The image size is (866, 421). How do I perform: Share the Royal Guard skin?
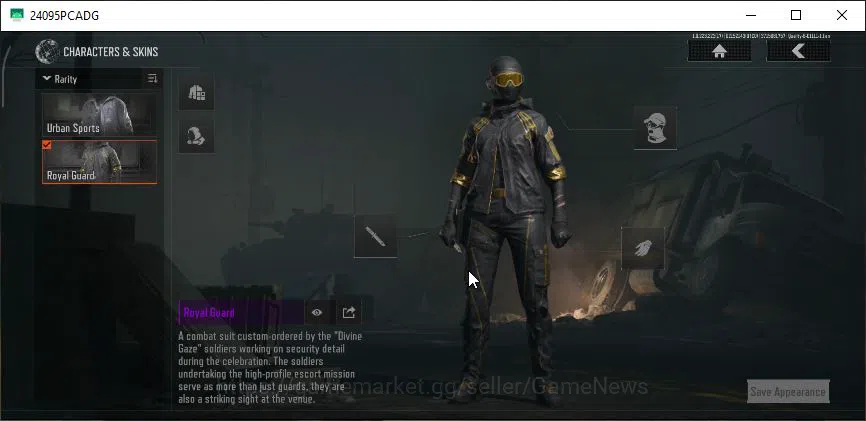tap(348, 313)
